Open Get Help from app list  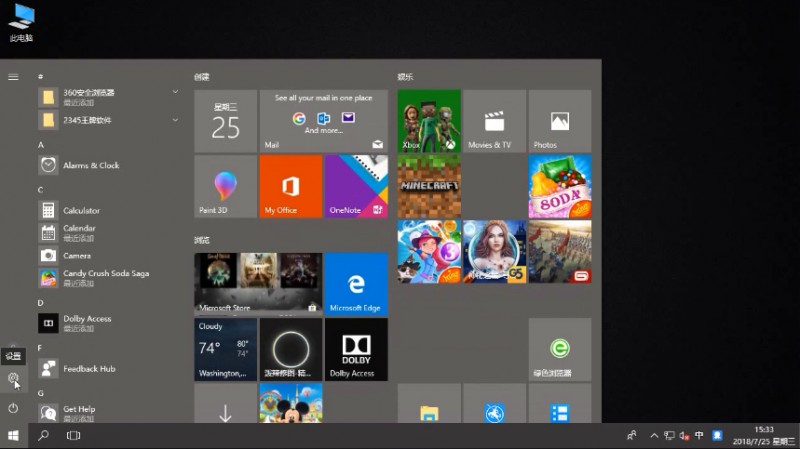(108, 412)
